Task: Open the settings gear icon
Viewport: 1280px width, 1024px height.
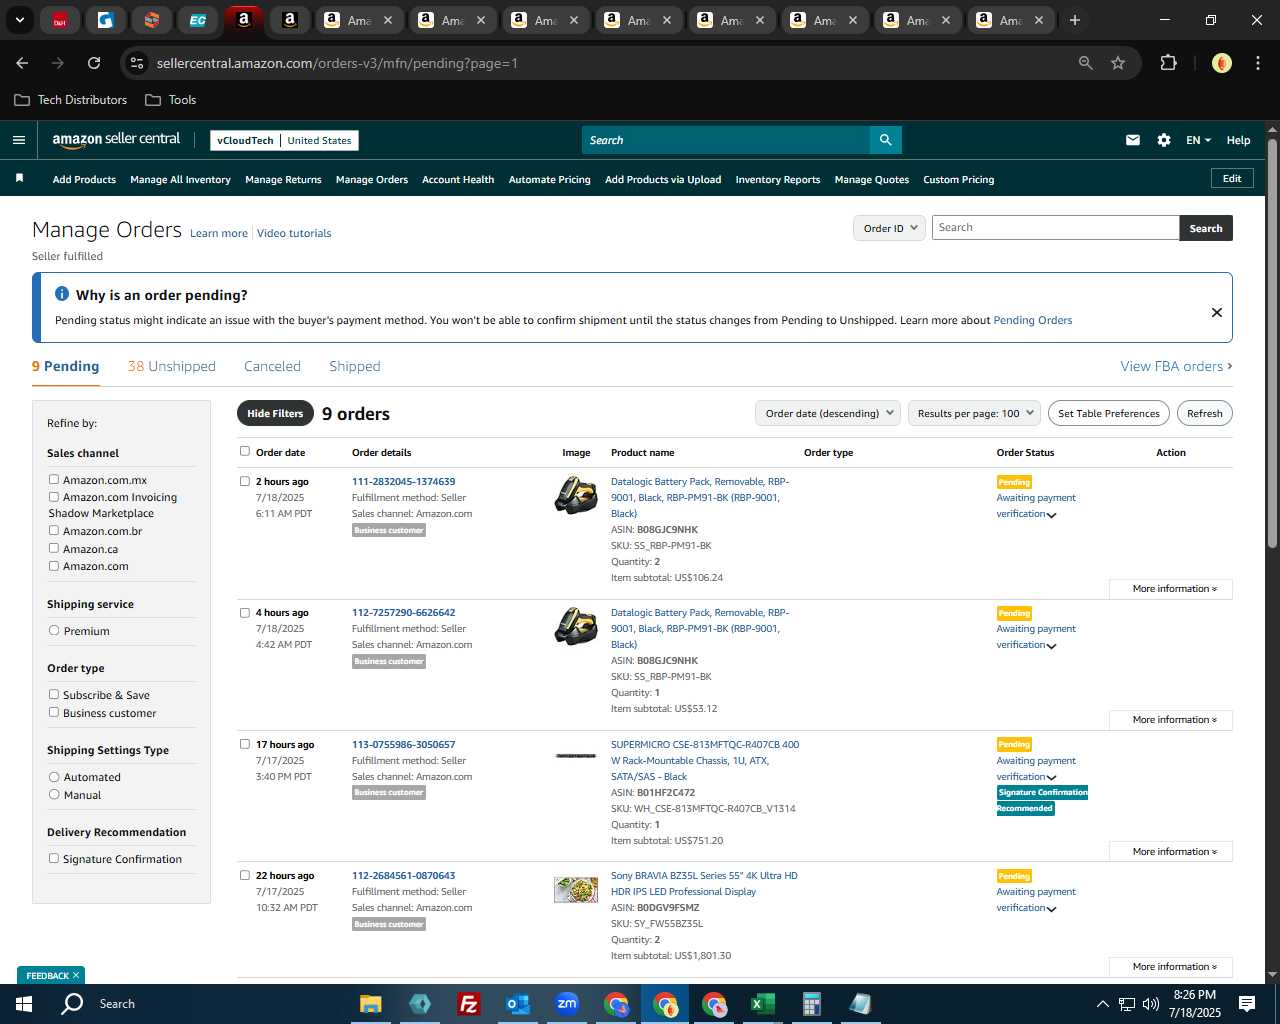Action: pyautogui.click(x=1164, y=140)
